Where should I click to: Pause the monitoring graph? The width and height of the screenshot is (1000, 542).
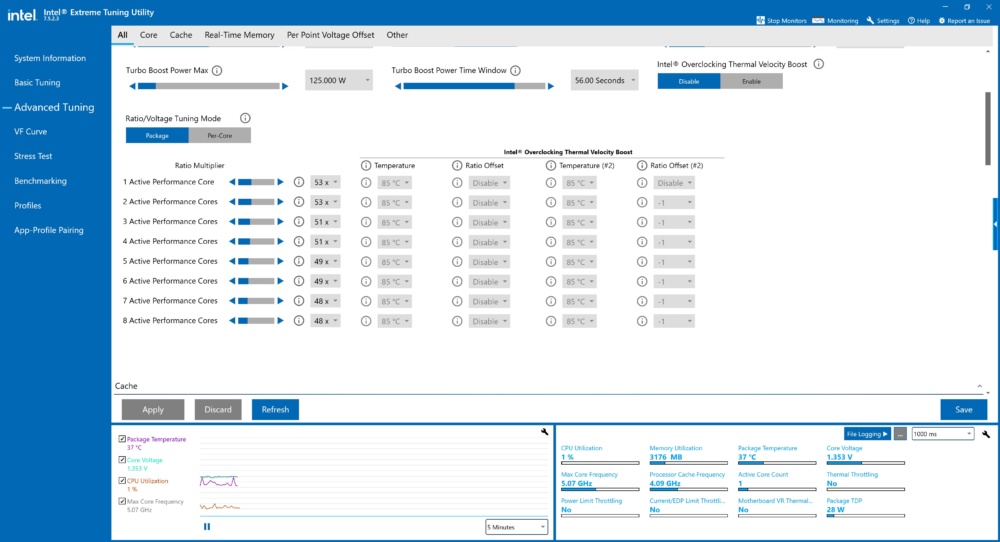click(207, 527)
